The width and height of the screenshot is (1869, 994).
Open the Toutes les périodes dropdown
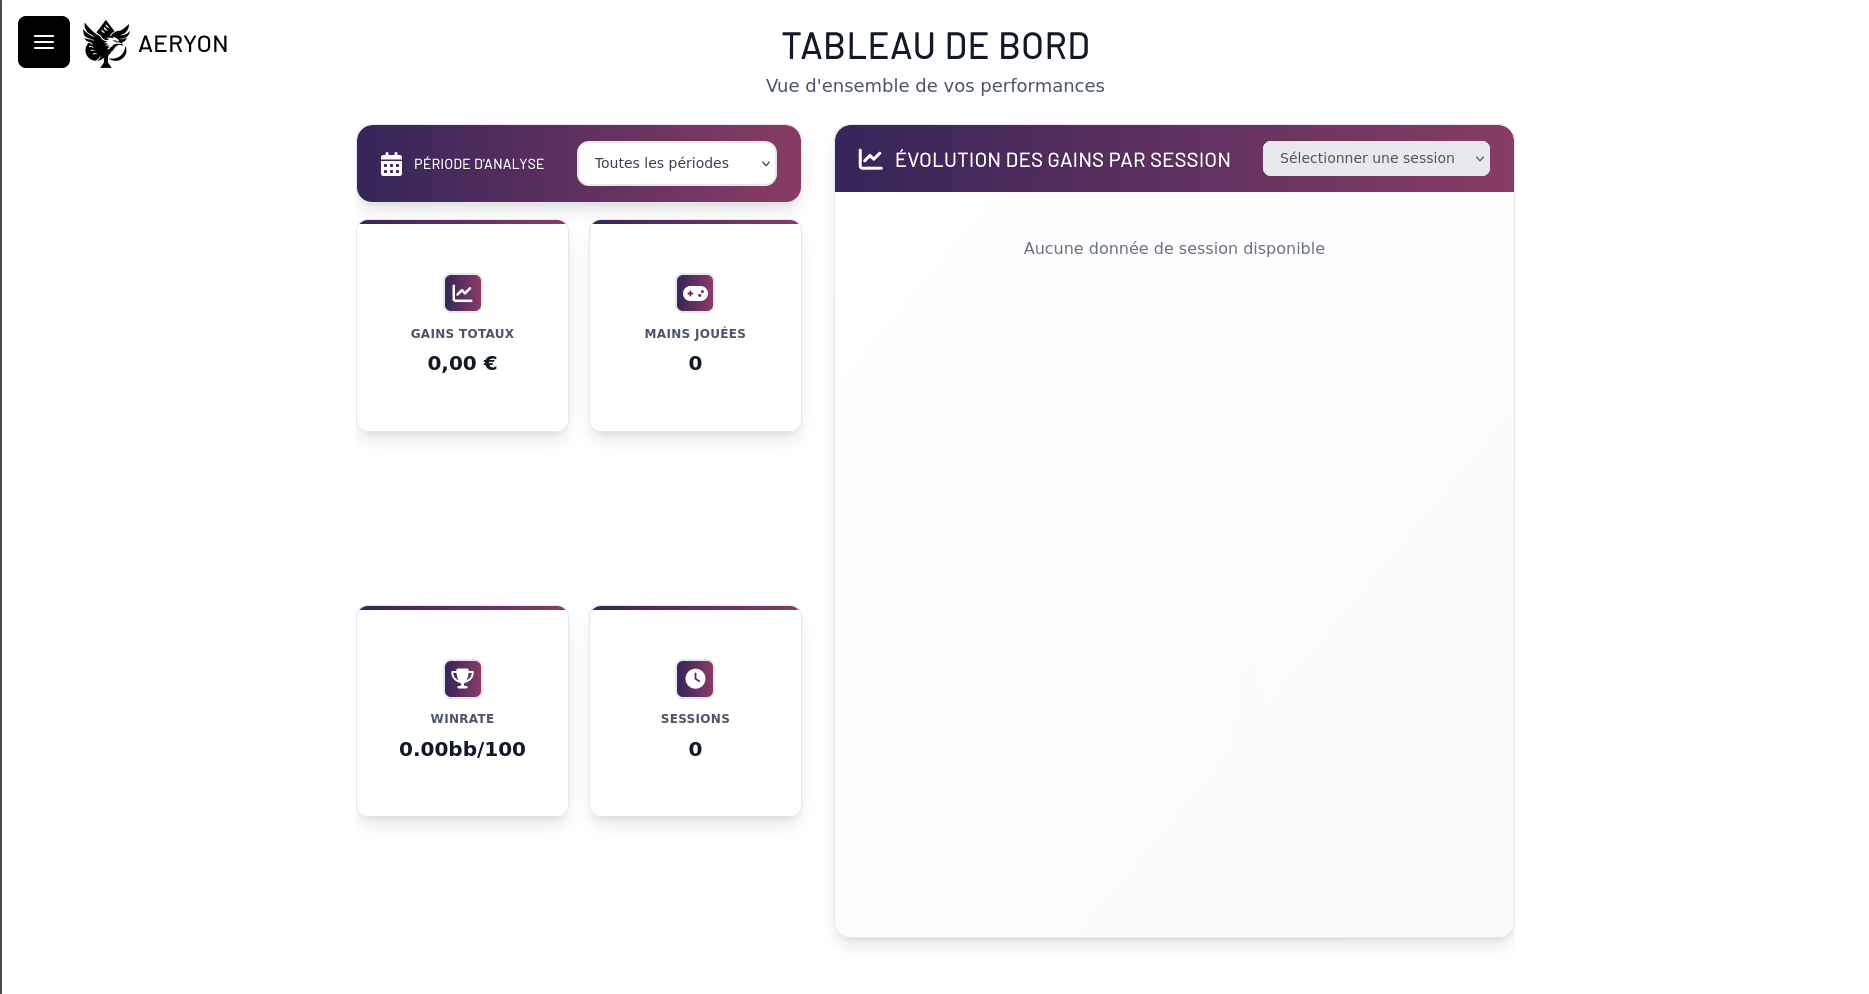point(676,163)
